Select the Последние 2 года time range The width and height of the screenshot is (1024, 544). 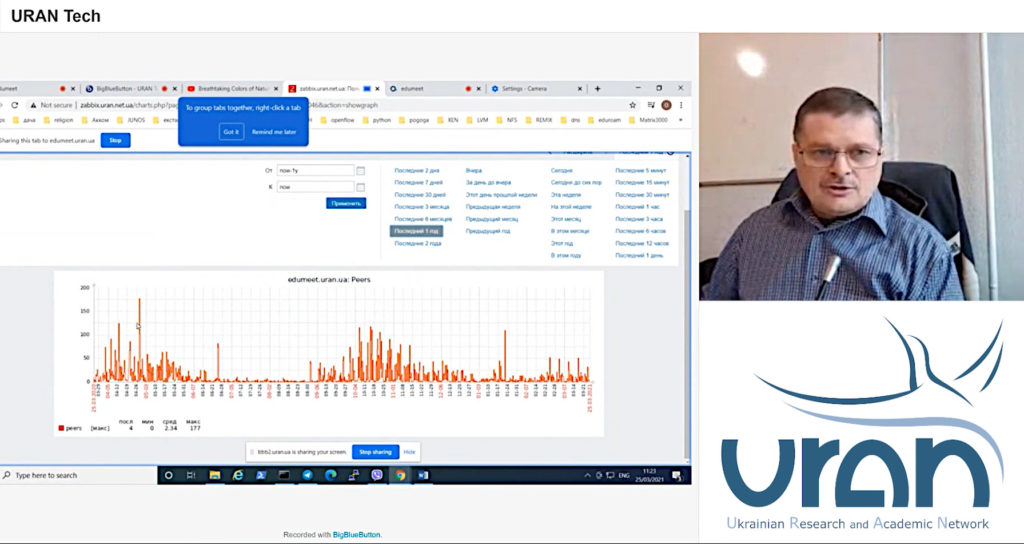(418, 243)
